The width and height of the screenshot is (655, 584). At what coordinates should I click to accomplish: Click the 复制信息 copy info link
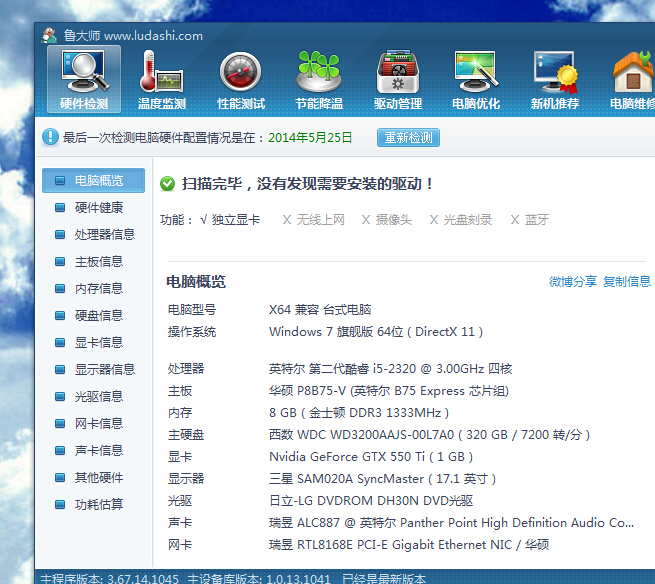click(627, 282)
